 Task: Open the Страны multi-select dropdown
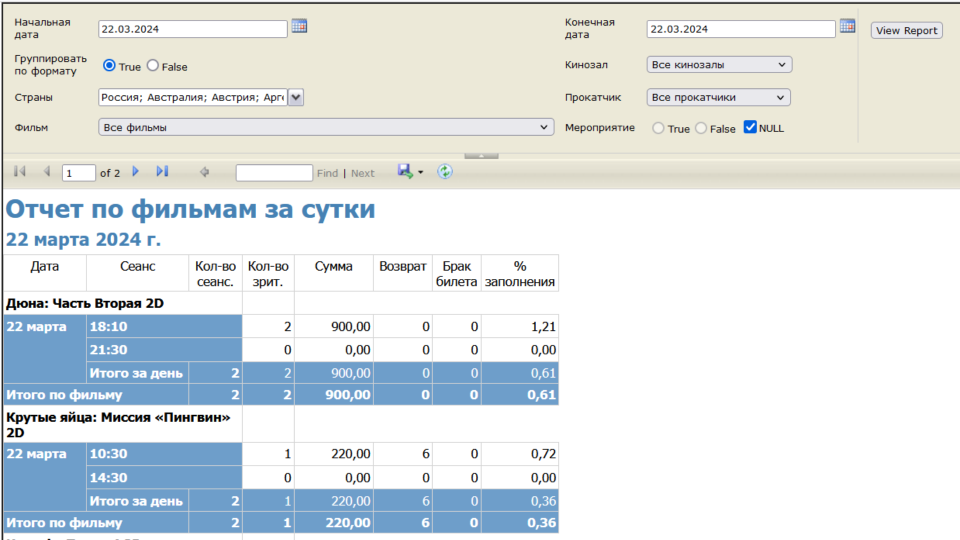pos(295,97)
